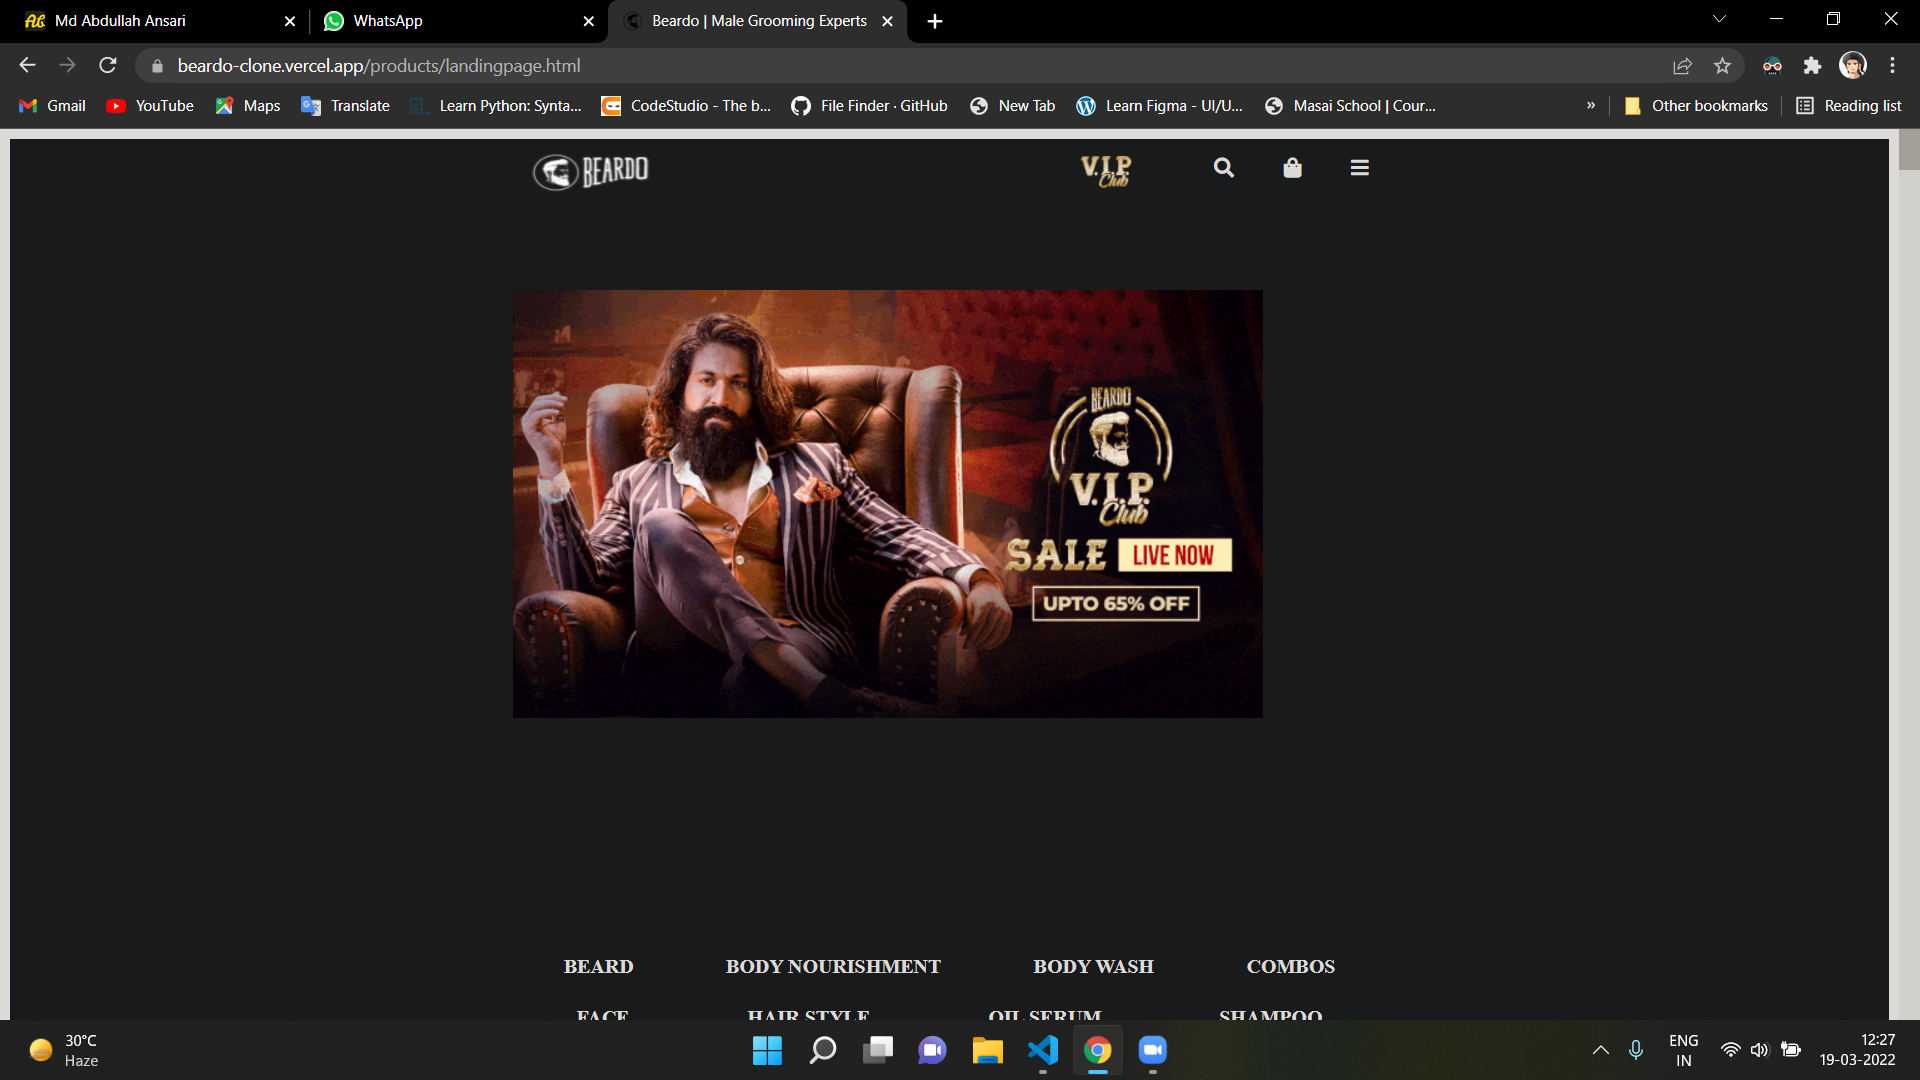
Task: Open the shopping bag cart icon
Action: (x=1292, y=168)
